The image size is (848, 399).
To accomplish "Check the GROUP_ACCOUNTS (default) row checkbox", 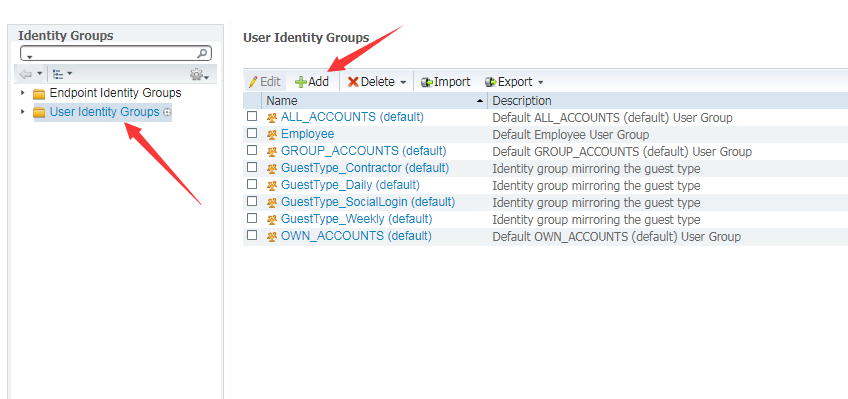I will (x=252, y=150).
